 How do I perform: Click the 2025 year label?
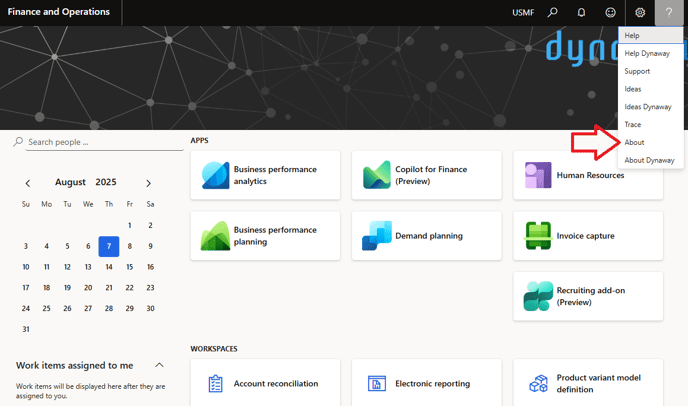pyautogui.click(x=106, y=182)
